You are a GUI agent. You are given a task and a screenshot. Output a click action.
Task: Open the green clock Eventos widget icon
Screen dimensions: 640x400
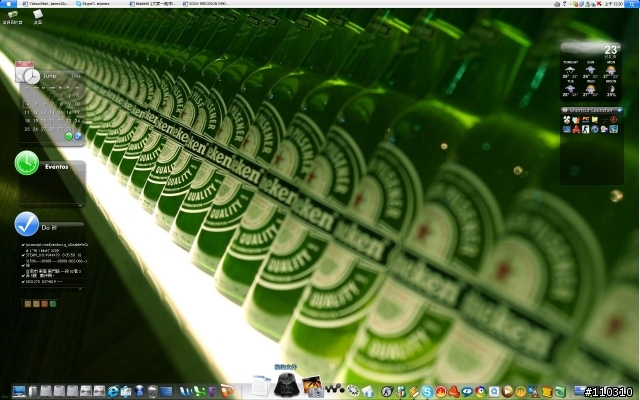(27, 163)
